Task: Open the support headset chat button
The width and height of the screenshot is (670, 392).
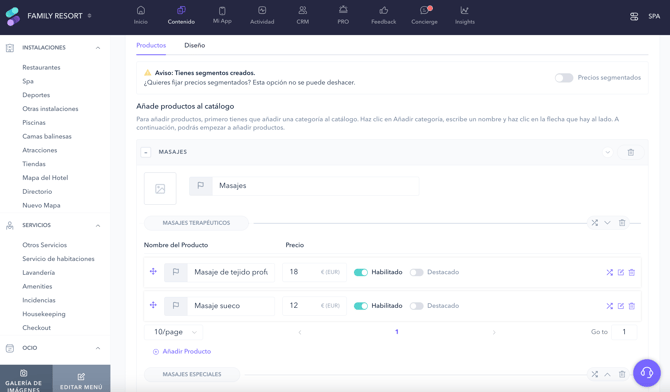Action: 647,373
